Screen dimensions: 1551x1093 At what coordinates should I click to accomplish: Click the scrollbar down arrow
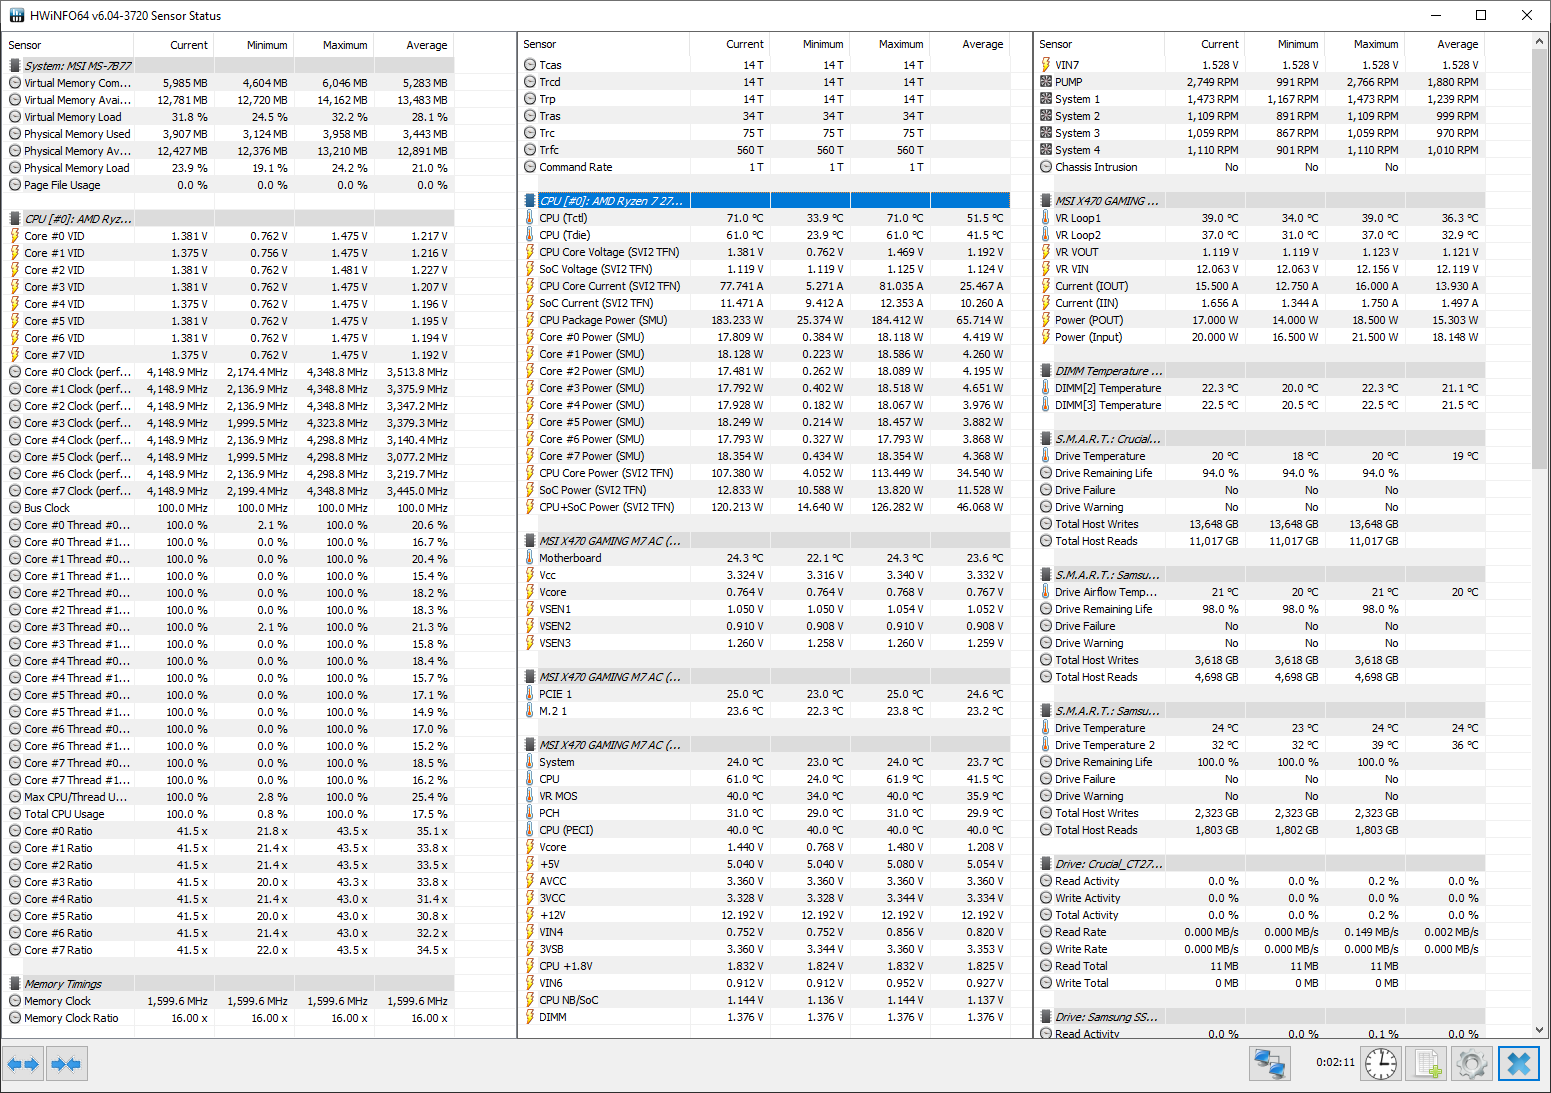point(1539,1029)
